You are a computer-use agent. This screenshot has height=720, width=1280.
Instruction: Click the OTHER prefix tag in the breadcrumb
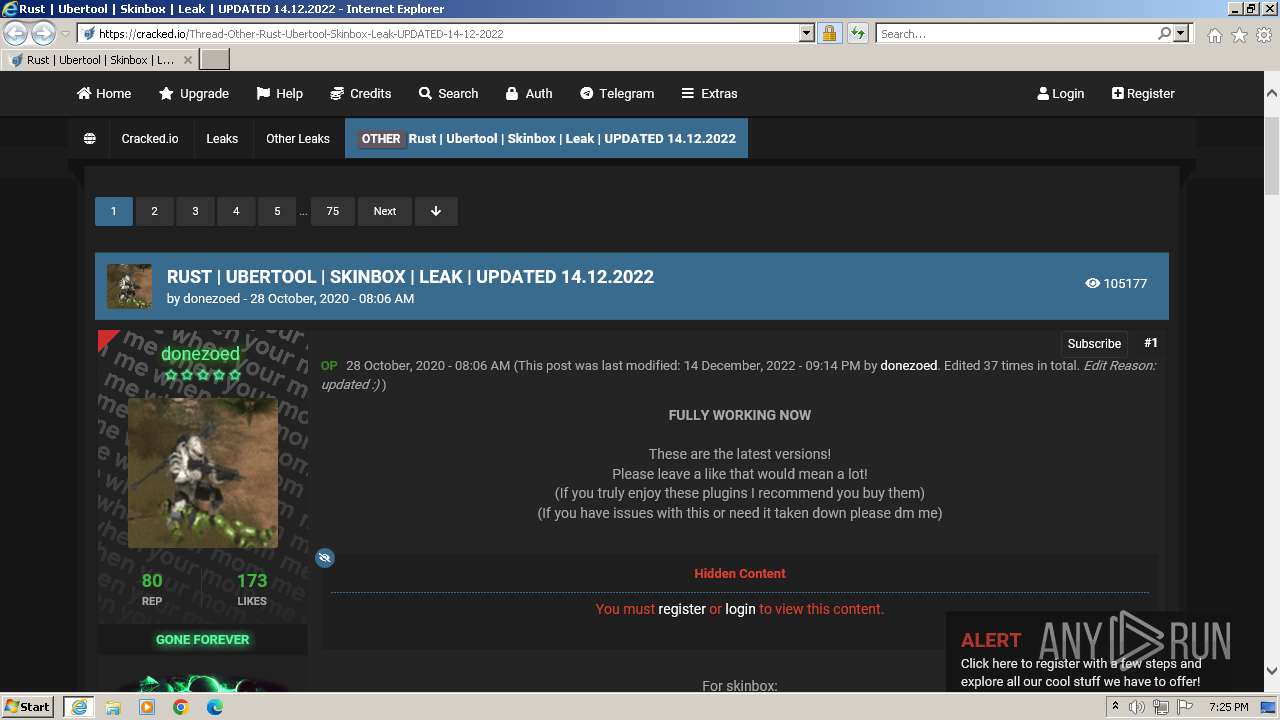[381, 139]
